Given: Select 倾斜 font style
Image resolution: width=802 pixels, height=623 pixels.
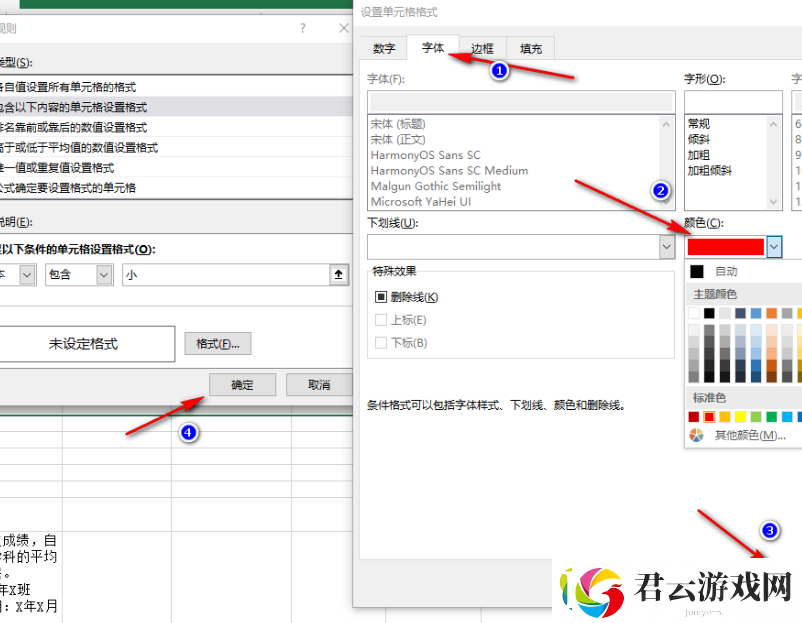Looking at the screenshot, I should coord(699,139).
